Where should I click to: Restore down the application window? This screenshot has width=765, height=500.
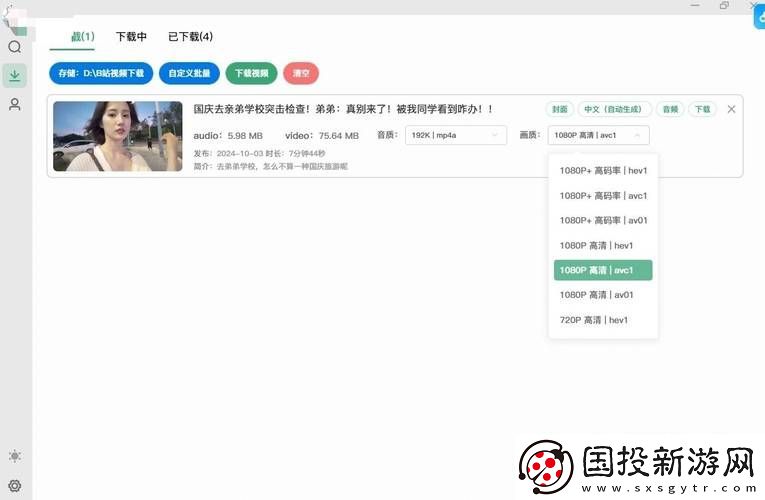[x=724, y=5]
